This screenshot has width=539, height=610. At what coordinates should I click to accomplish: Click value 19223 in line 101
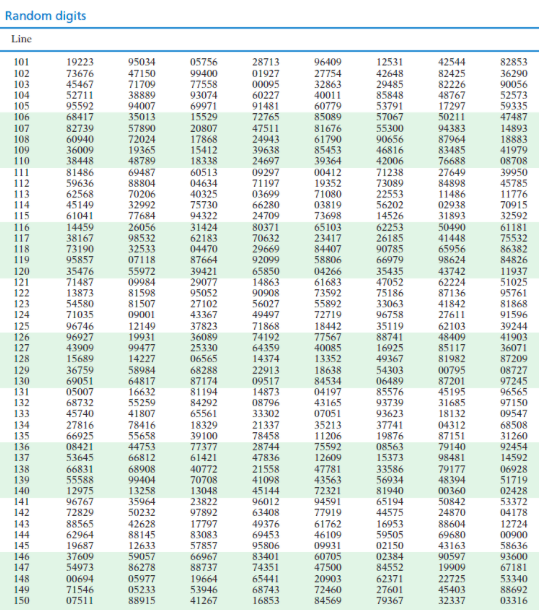(80, 62)
